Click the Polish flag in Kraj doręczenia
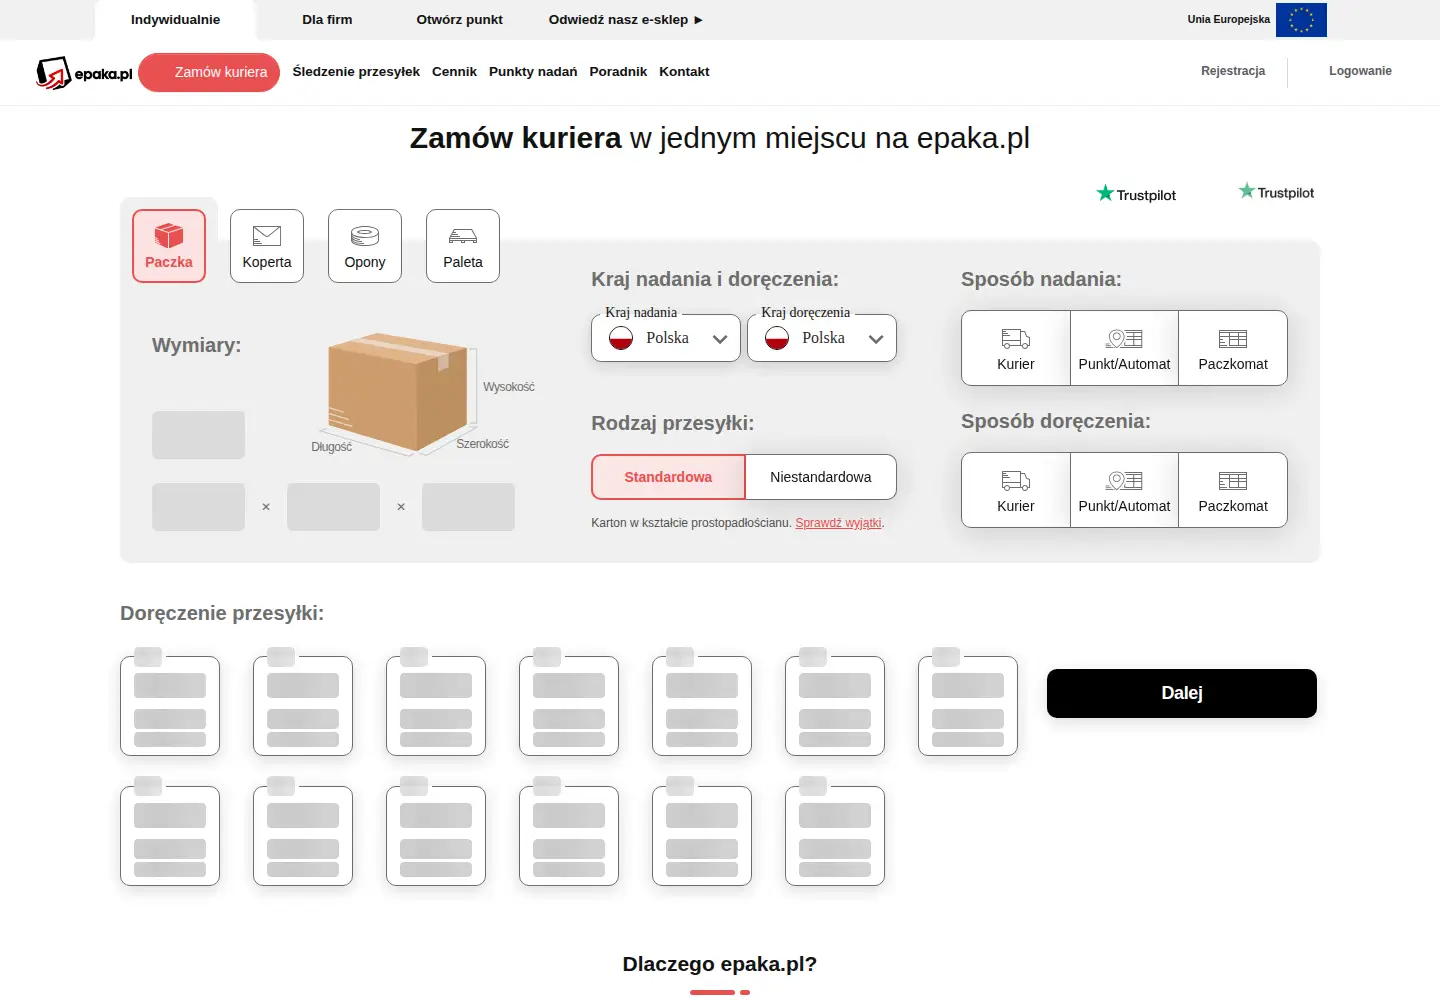 [x=777, y=338]
